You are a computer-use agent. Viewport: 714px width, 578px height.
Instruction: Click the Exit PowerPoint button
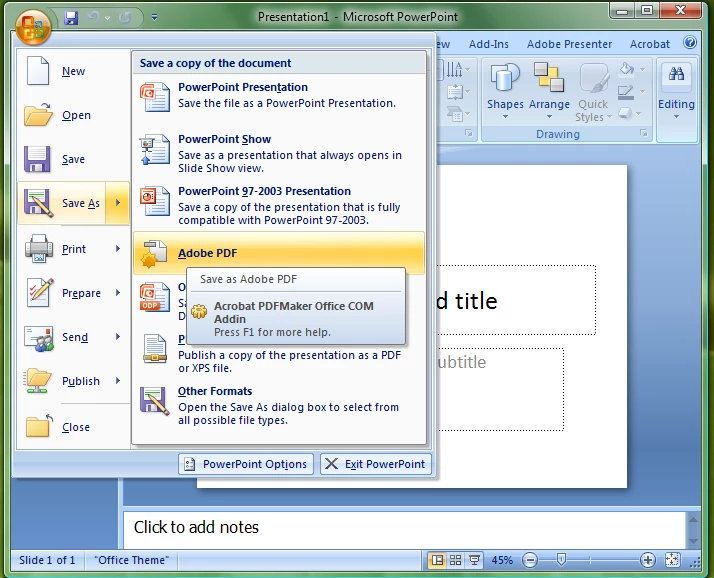pos(376,464)
